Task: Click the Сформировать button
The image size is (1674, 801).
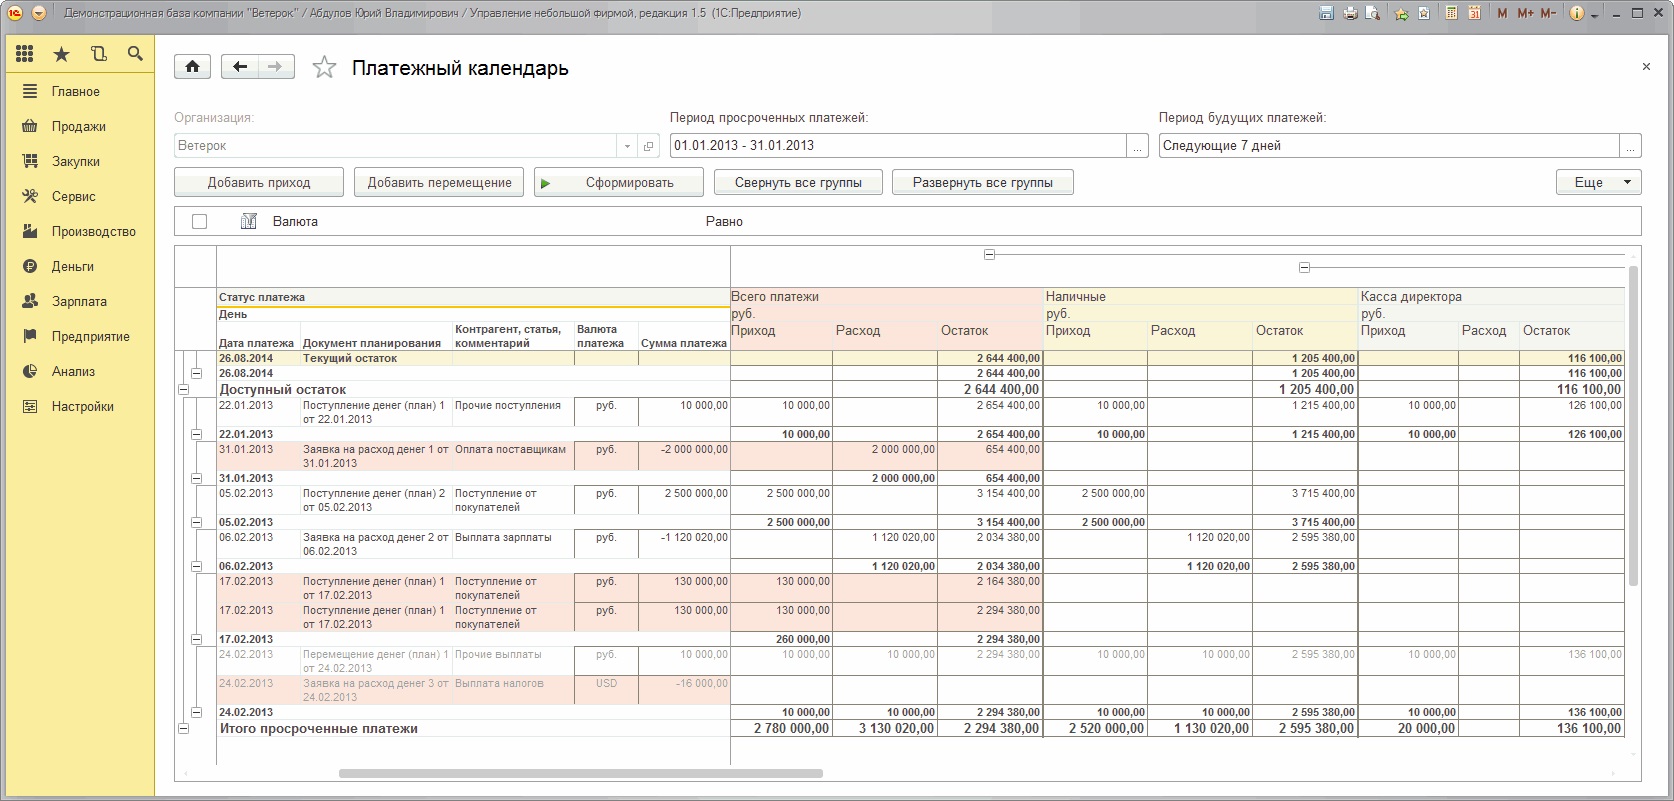Action: click(619, 182)
